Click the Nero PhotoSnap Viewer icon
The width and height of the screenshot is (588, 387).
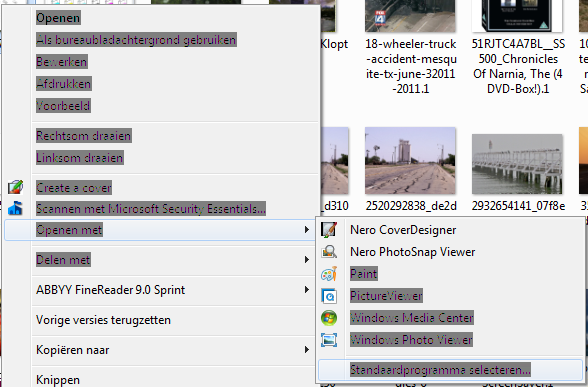tap(329, 252)
